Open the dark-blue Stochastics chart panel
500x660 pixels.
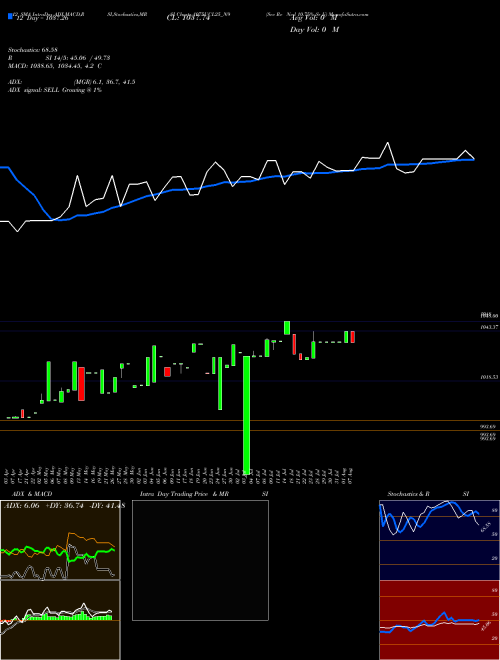(x=439, y=540)
